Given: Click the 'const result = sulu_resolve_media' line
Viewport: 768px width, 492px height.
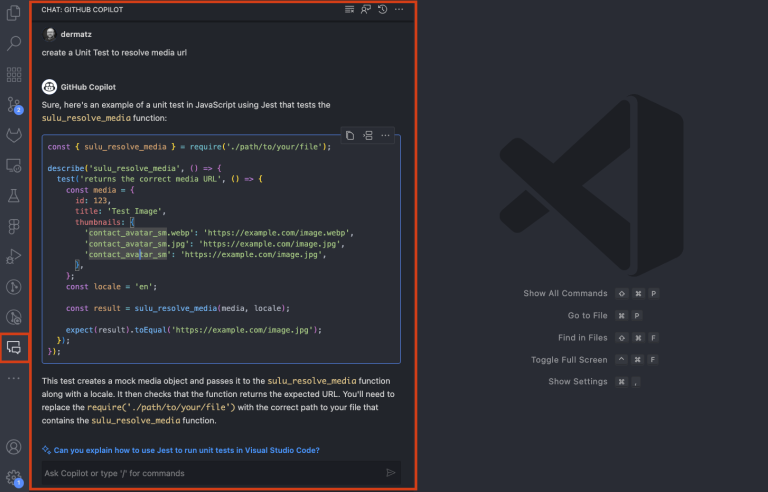Looking at the screenshot, I should pos(178,308).
